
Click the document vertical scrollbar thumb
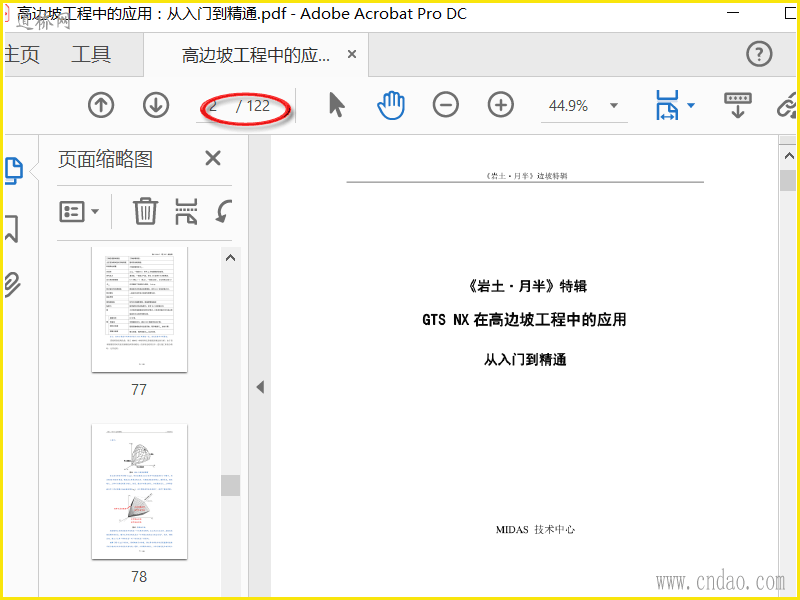[x=789, y=181]
